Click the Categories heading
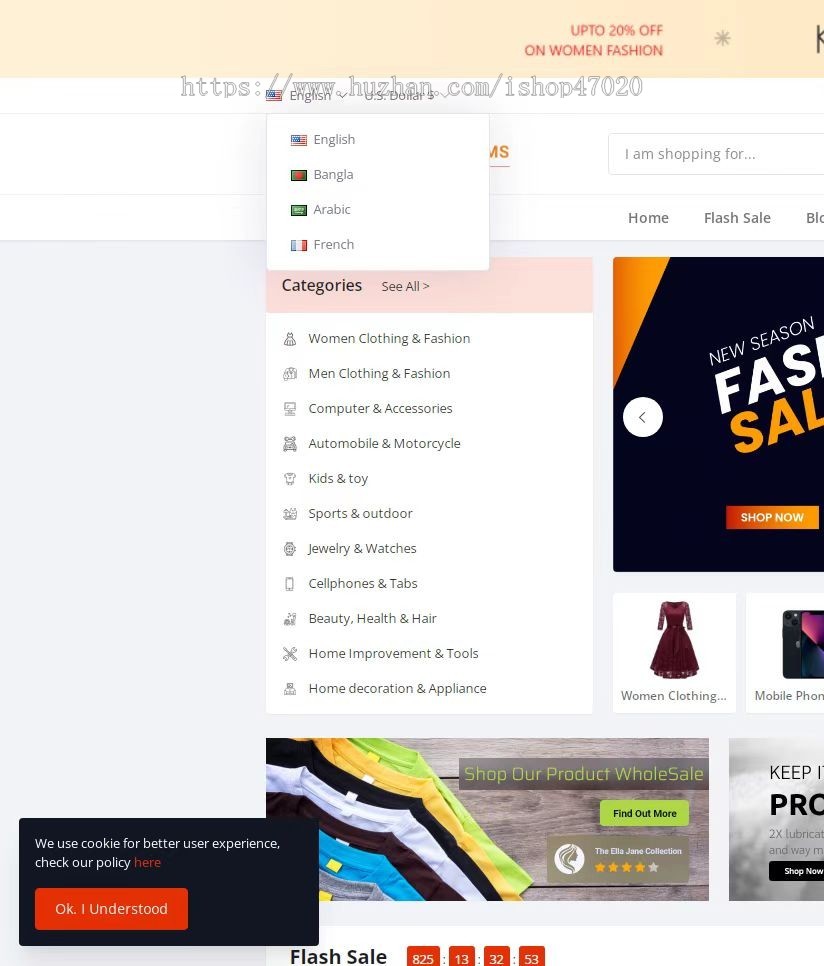The height and width of the screenshot is (966, 824). (x=321, y=285)
